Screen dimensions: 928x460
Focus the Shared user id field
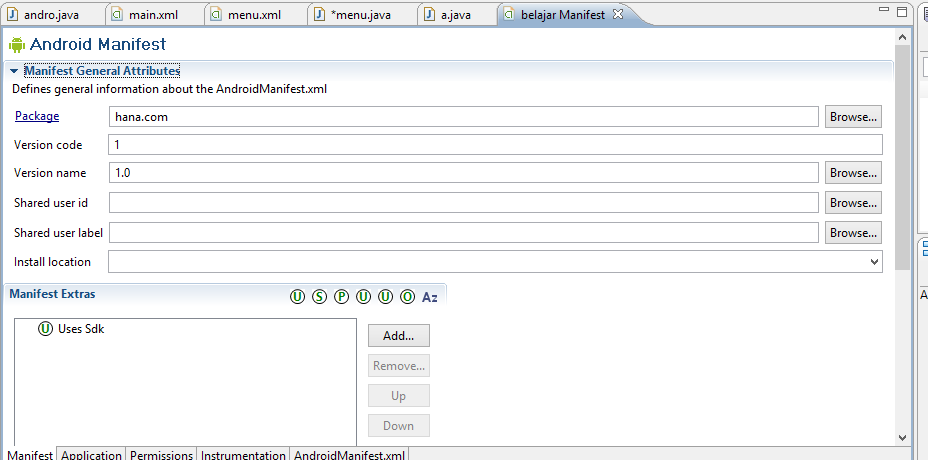coord(463,202)
